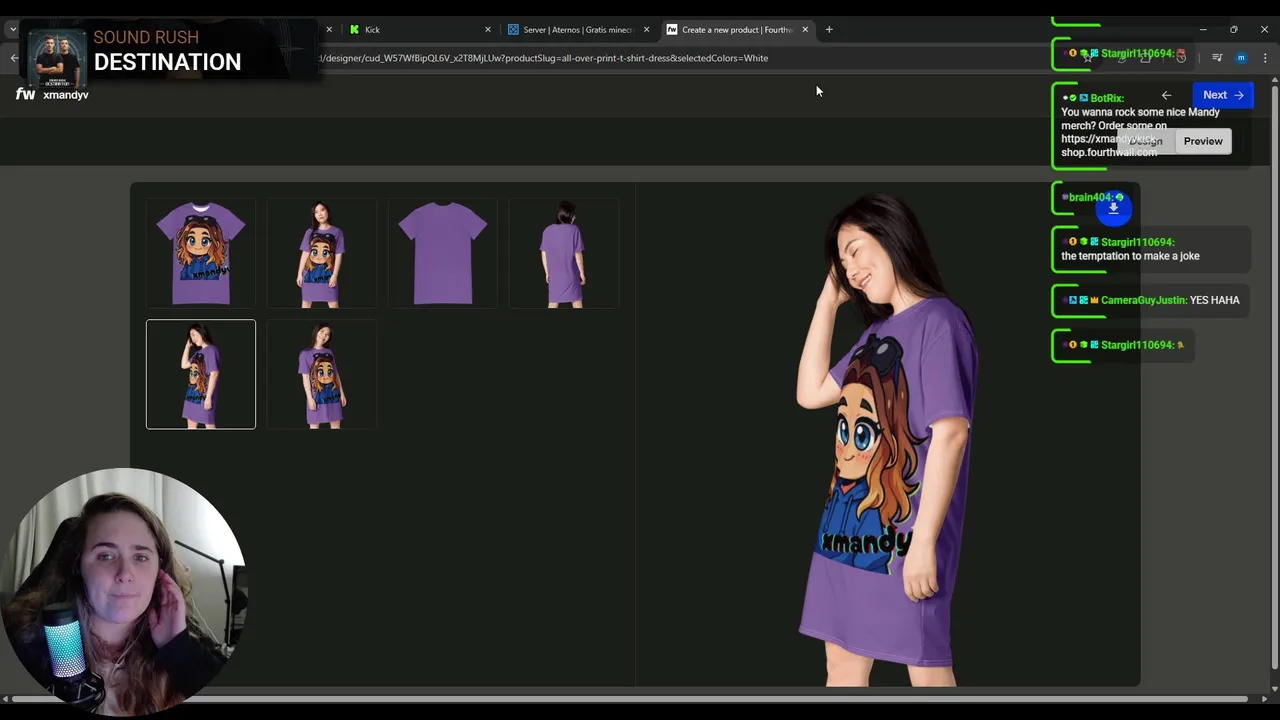Open the Server Aternos browser tab

pos(577,30)
